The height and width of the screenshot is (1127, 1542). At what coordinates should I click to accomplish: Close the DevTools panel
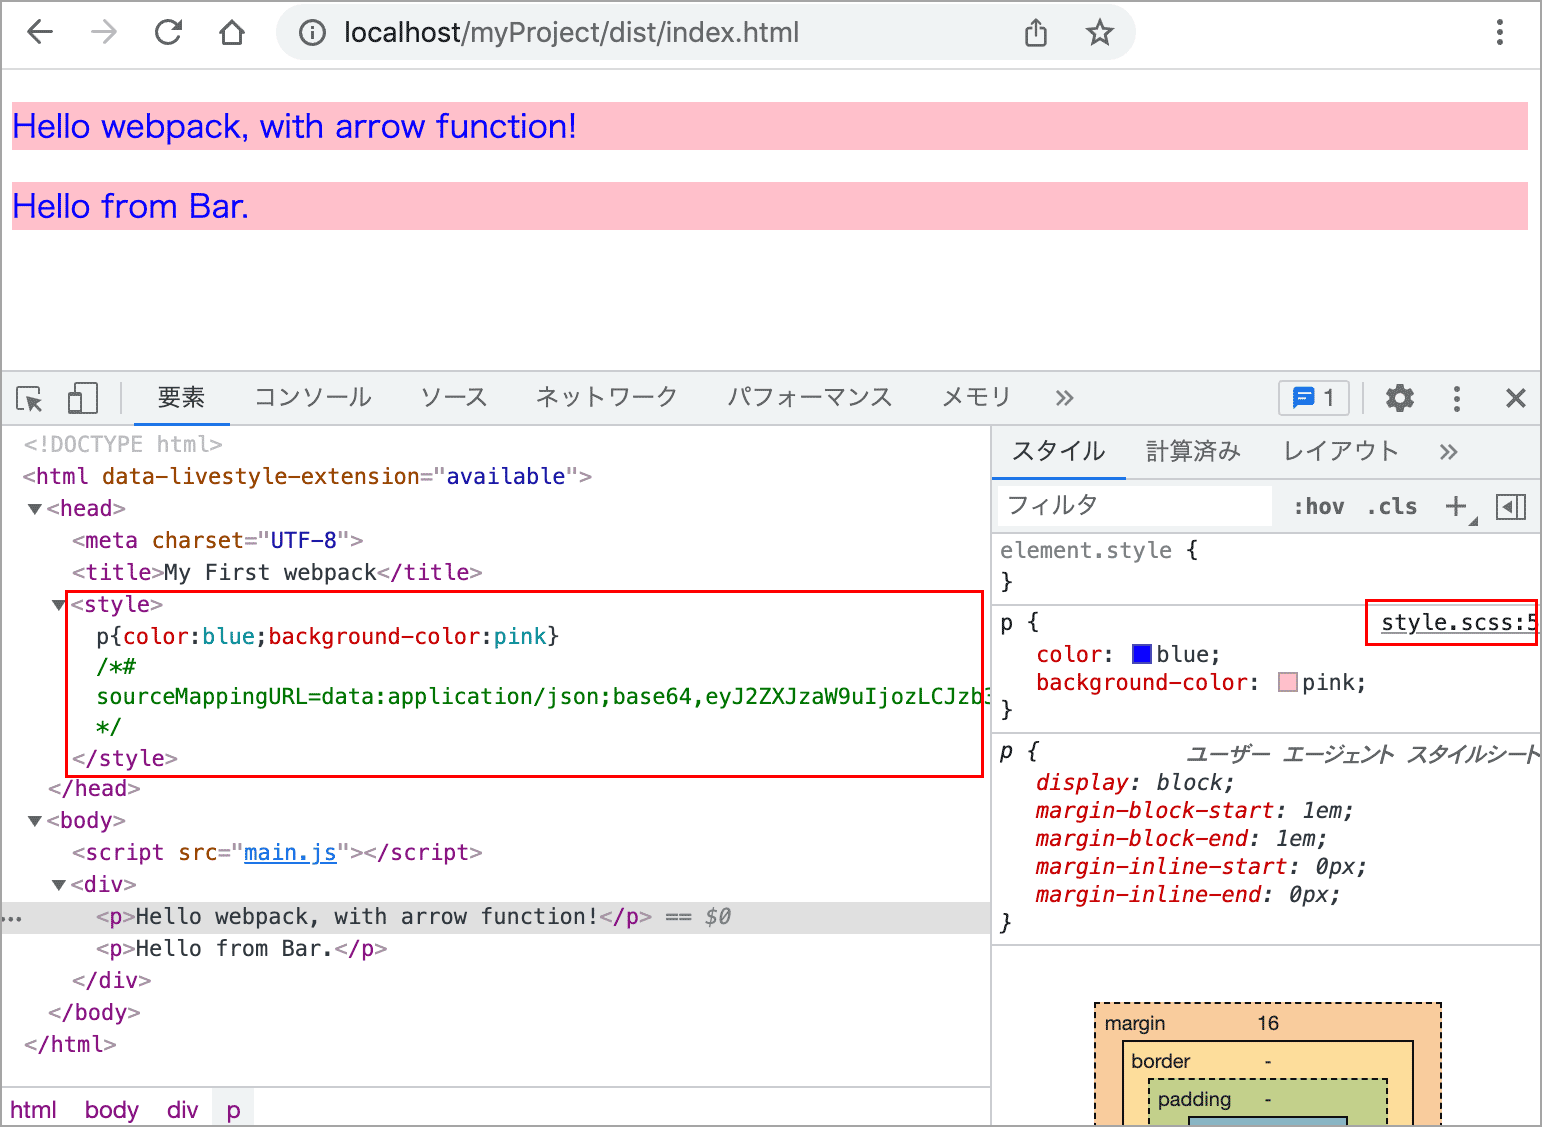1516,398
